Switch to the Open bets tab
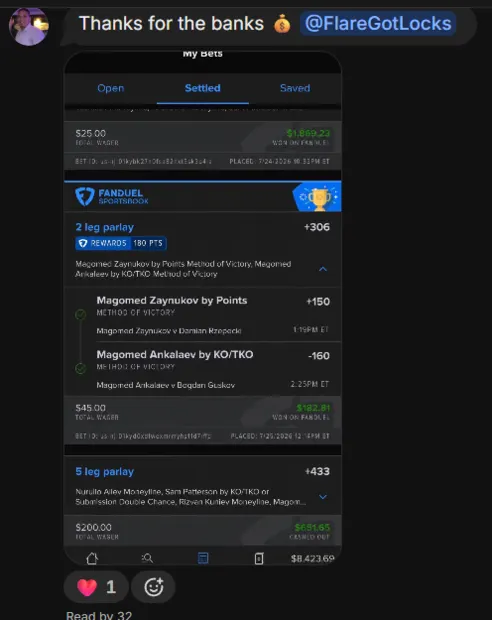The image size is (492, 620). pos(111,88)
